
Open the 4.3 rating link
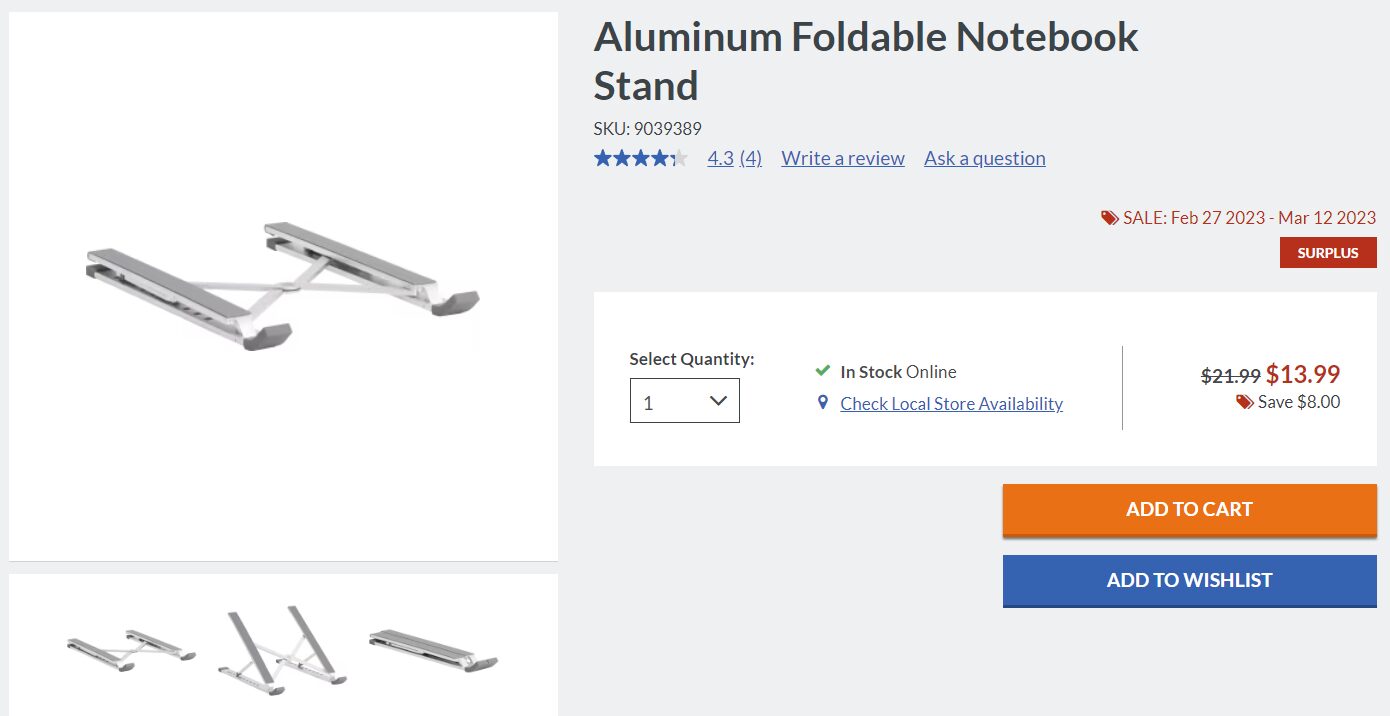click(x=720, y=157)
